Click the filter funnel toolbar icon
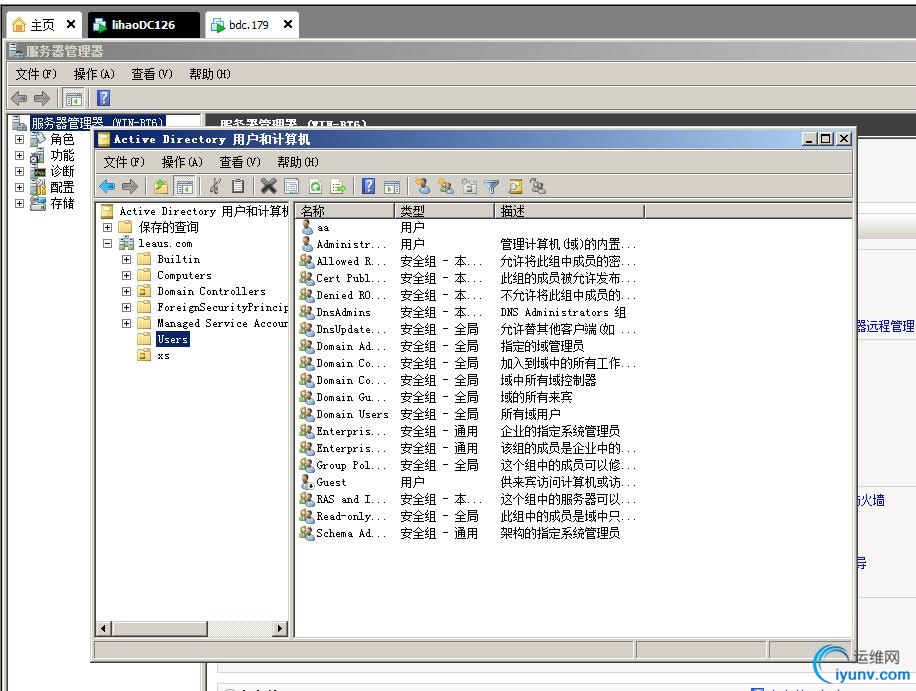The width and height of the screenshot is (916, 691). [x=492, y=186]
